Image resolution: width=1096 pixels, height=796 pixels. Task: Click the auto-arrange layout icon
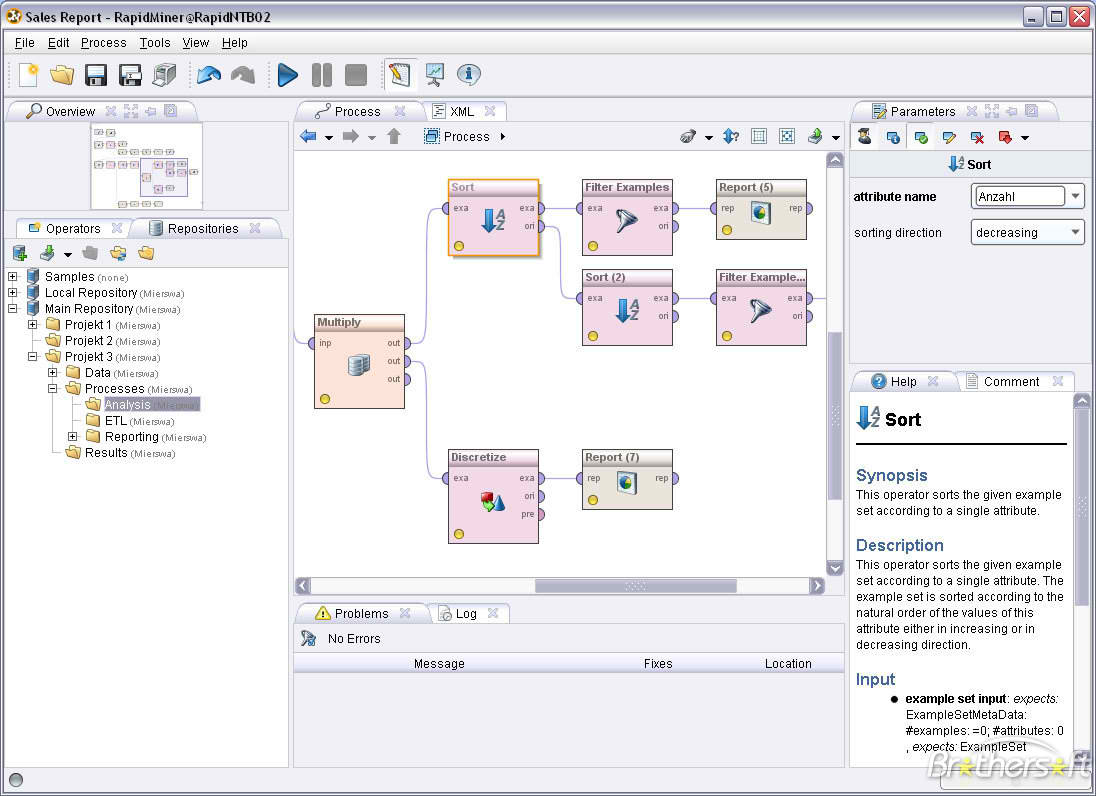[x=759, y=136]
